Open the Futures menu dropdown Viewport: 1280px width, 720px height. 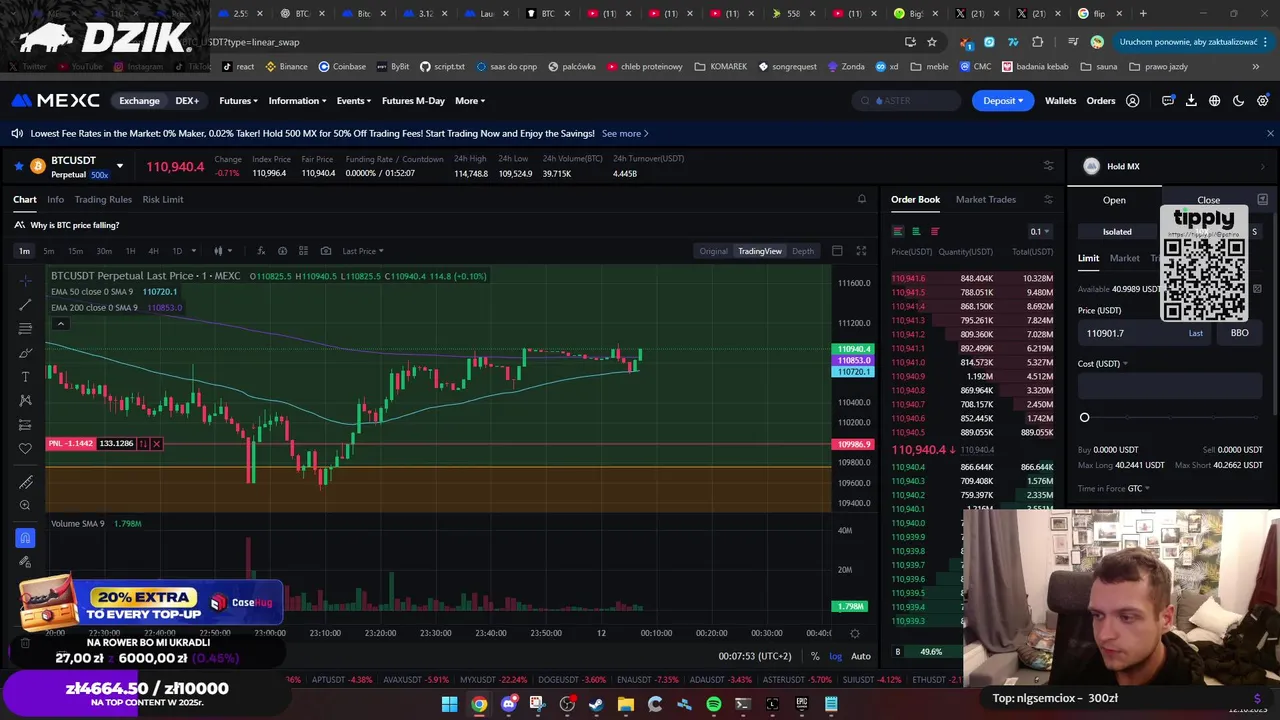[x=238, y=101]
